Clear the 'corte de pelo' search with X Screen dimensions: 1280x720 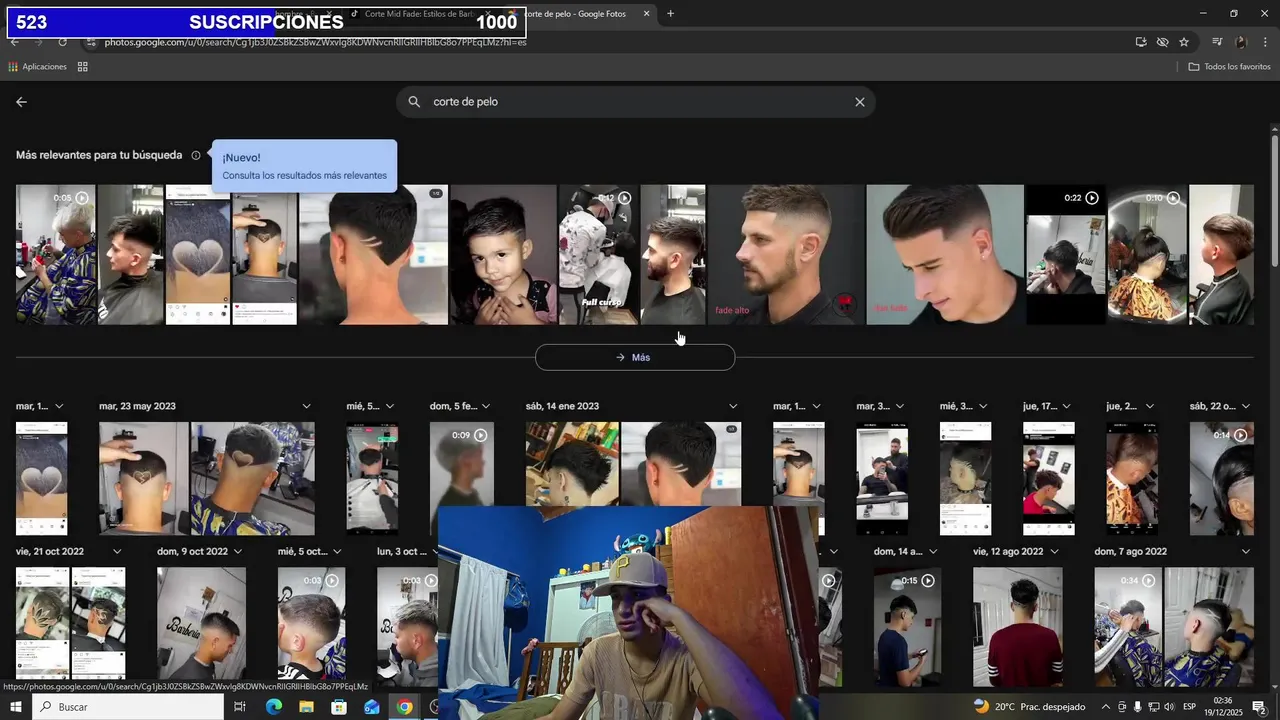pyautogui.click(x=859, y=102)
